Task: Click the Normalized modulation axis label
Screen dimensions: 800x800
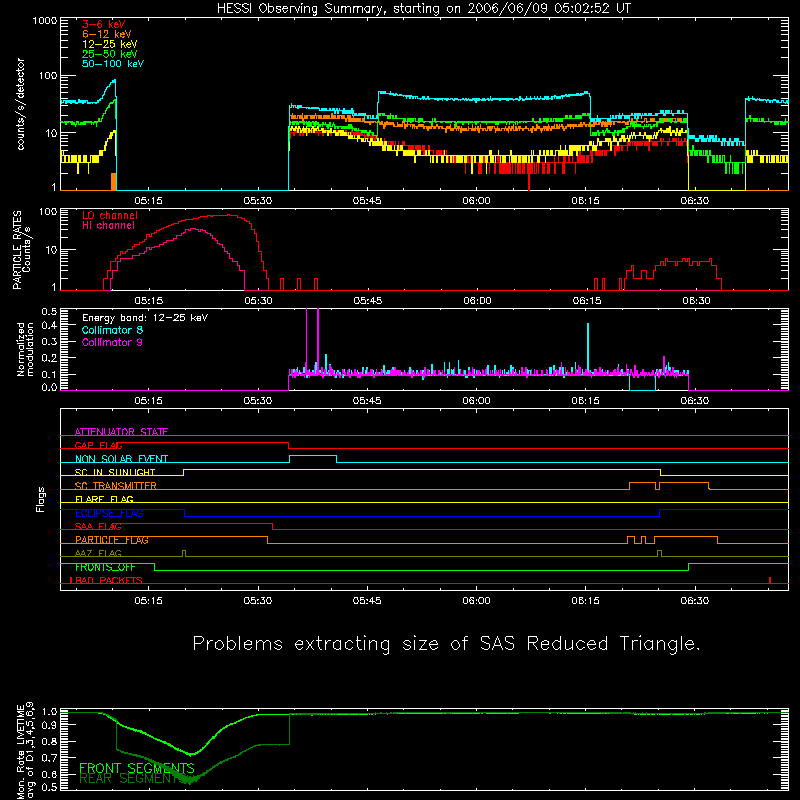Action: pyautogui.click(x=25, y=349)
